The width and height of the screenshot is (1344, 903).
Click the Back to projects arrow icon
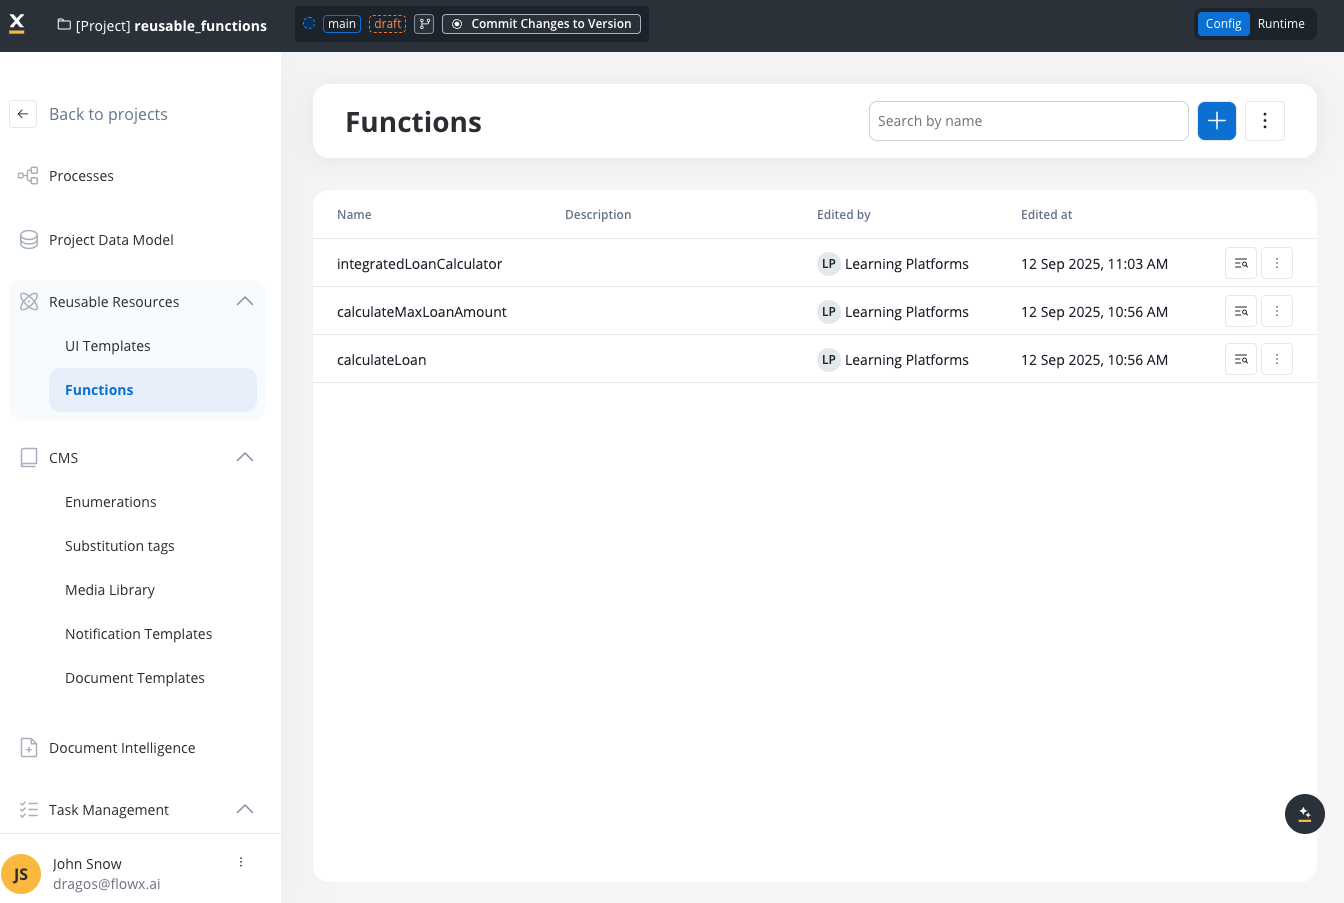tap(23, 114)
